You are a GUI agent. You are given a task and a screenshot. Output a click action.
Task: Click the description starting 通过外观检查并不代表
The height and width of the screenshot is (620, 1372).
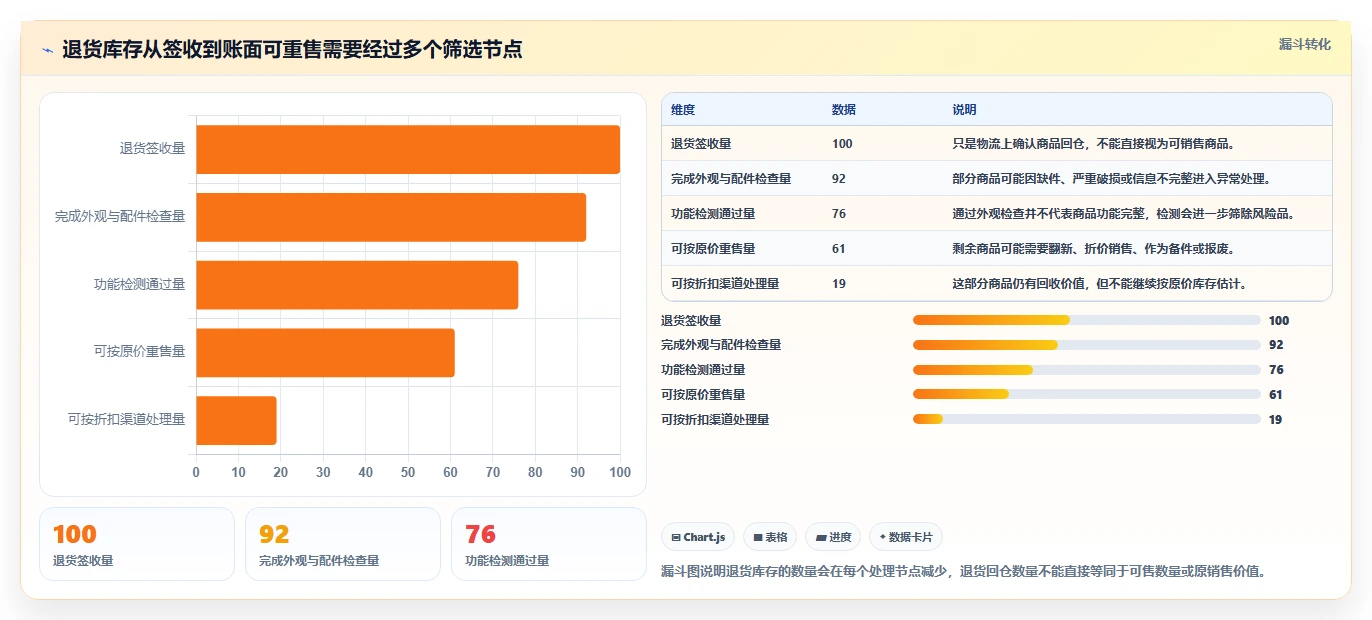pyautogui.click(x=1125, y=214)
